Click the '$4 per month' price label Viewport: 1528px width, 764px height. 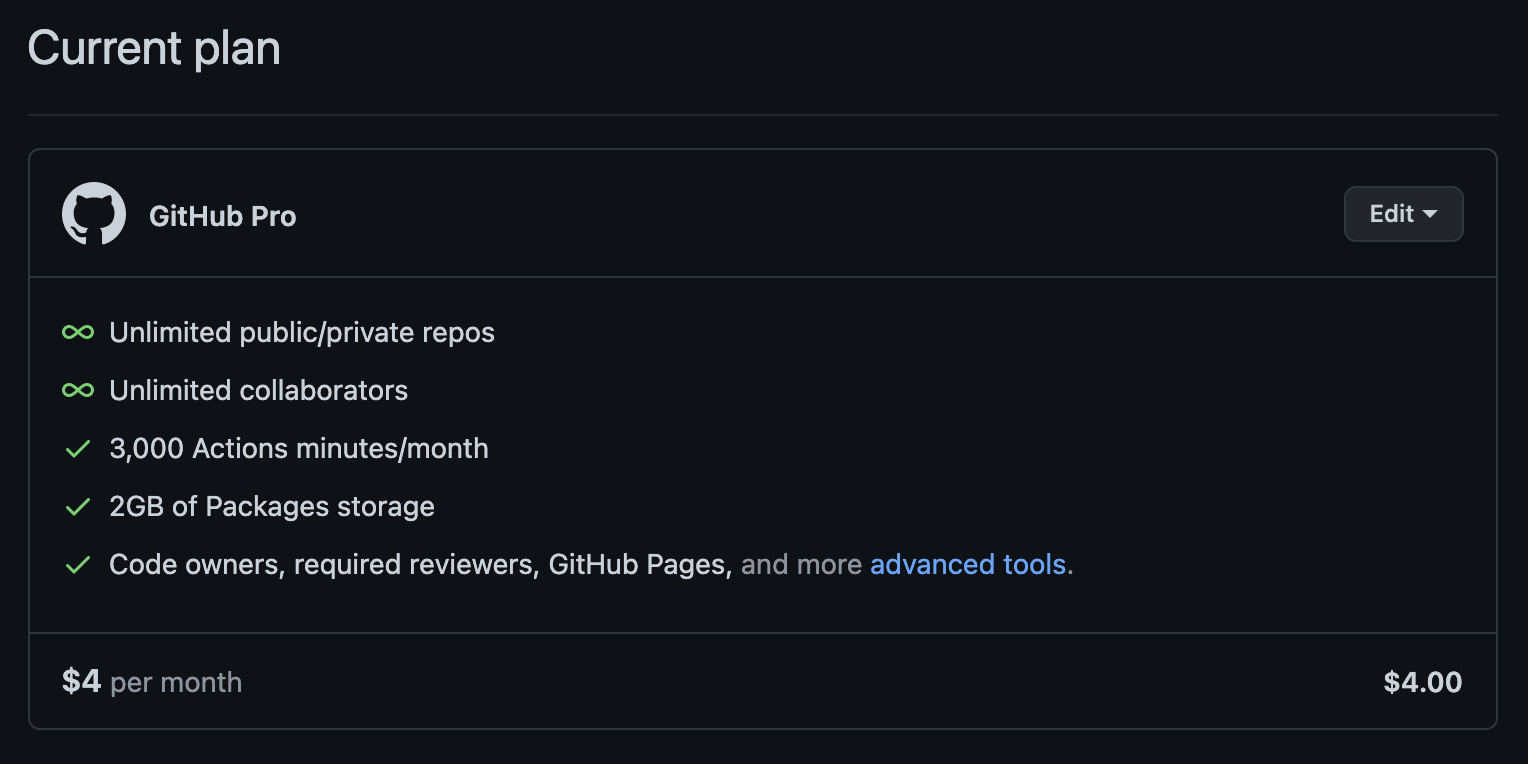point(152,682)
